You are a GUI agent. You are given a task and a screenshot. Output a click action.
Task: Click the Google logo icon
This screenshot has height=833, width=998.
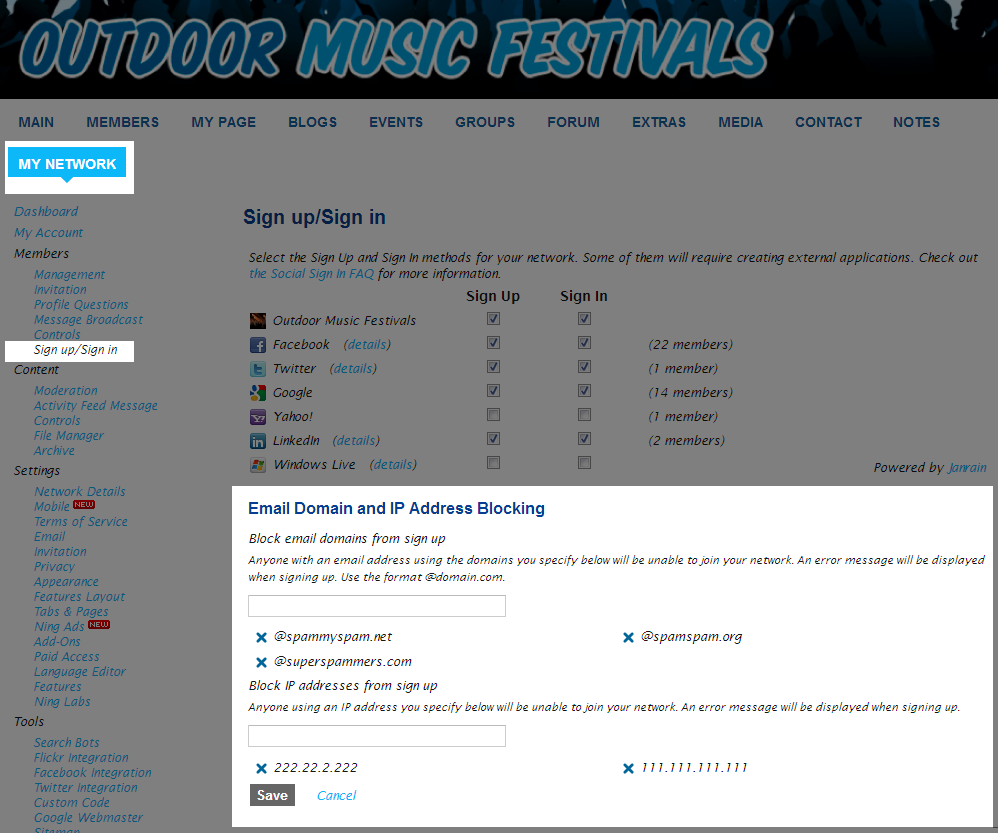point(258,393)
